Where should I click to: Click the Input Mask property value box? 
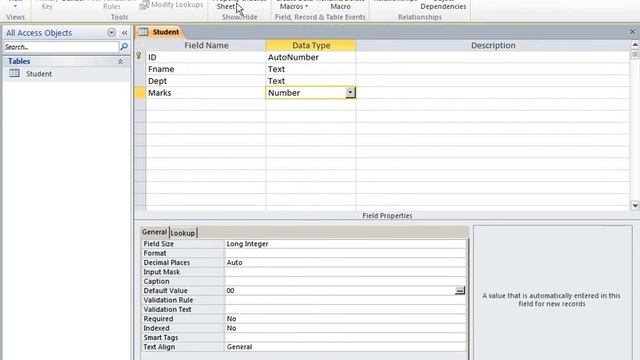pyautogui.click(x=345, y=272)
